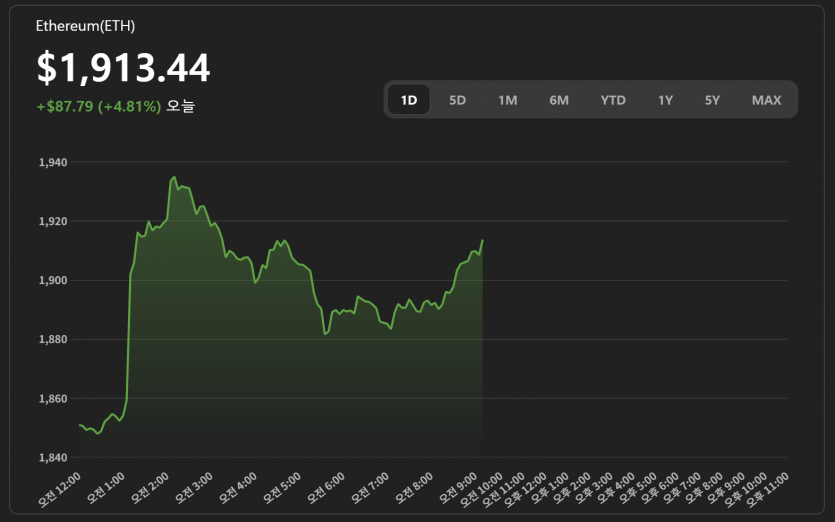Click the 1,840 y-axis label
This screenshot has width=835, height=522.
[52, 458]
